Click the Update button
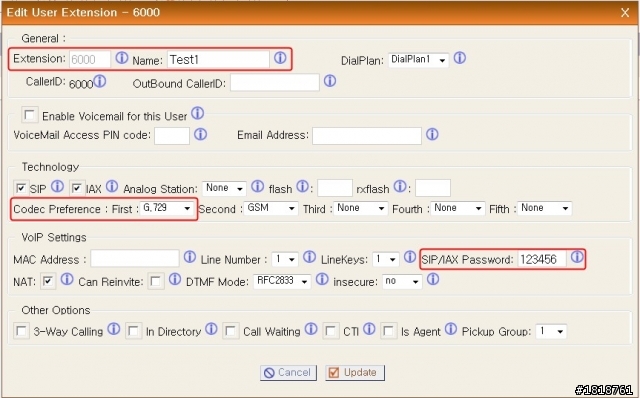This screenshot has height=398, width=640. [x=355, y=372]
